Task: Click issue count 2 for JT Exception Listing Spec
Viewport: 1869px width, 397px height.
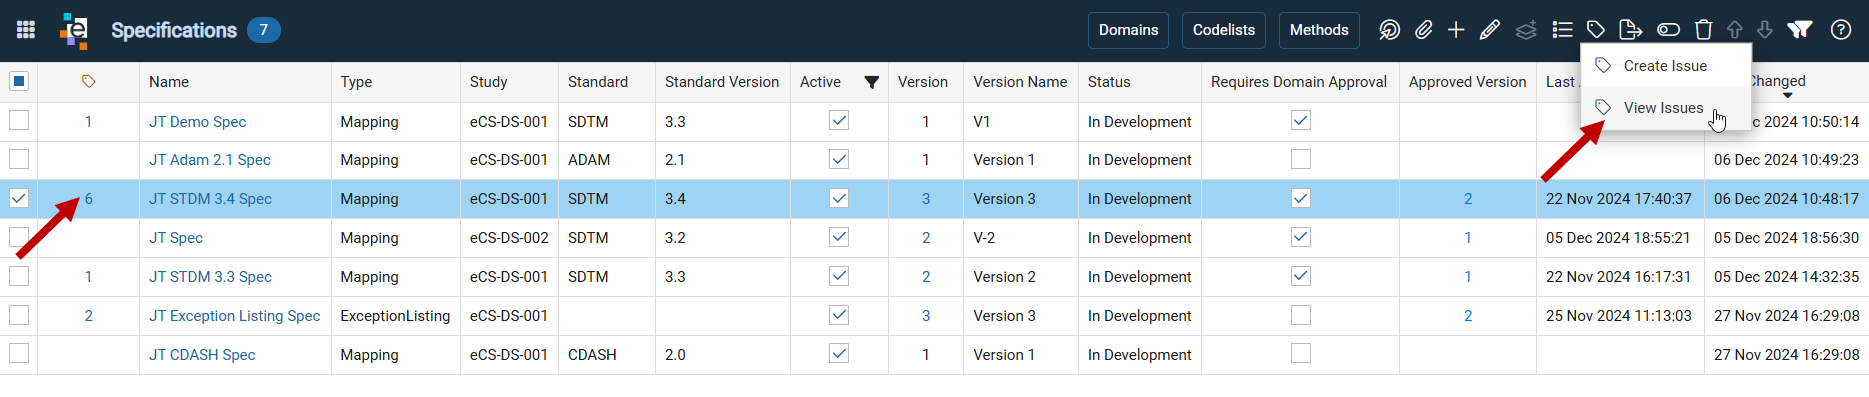Action: click(88, 316)
